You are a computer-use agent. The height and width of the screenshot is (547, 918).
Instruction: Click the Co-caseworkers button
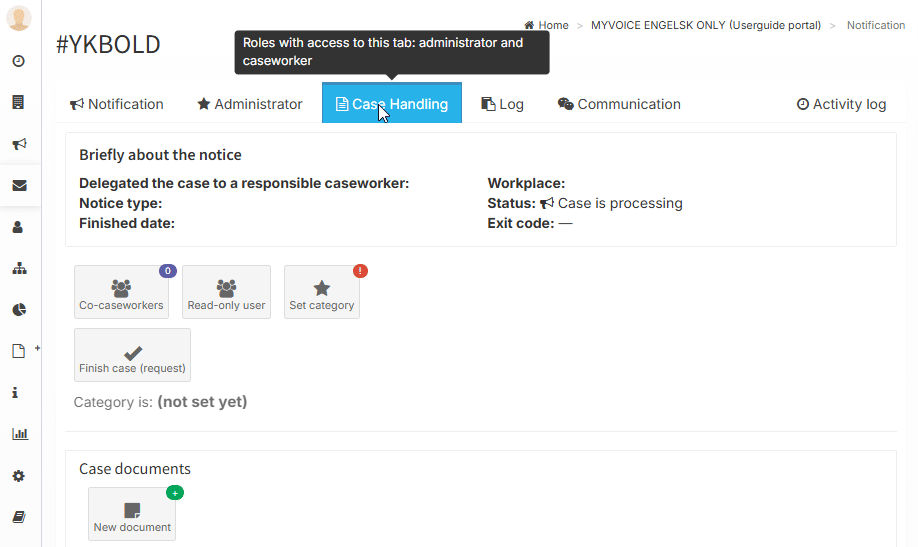coord(121,292)
